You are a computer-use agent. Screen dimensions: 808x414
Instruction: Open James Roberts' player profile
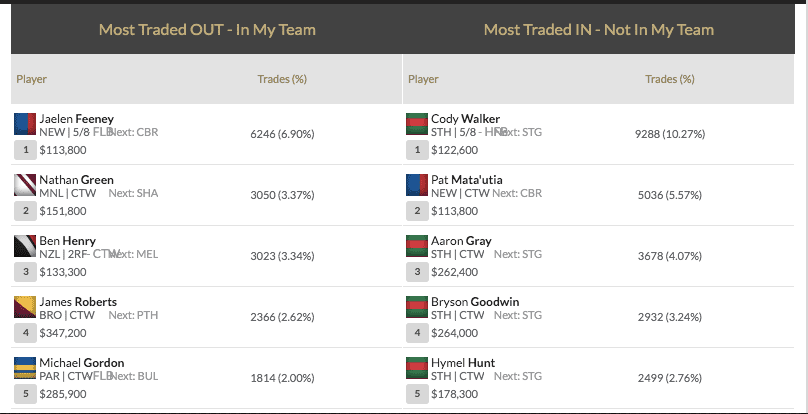(78, 302)
